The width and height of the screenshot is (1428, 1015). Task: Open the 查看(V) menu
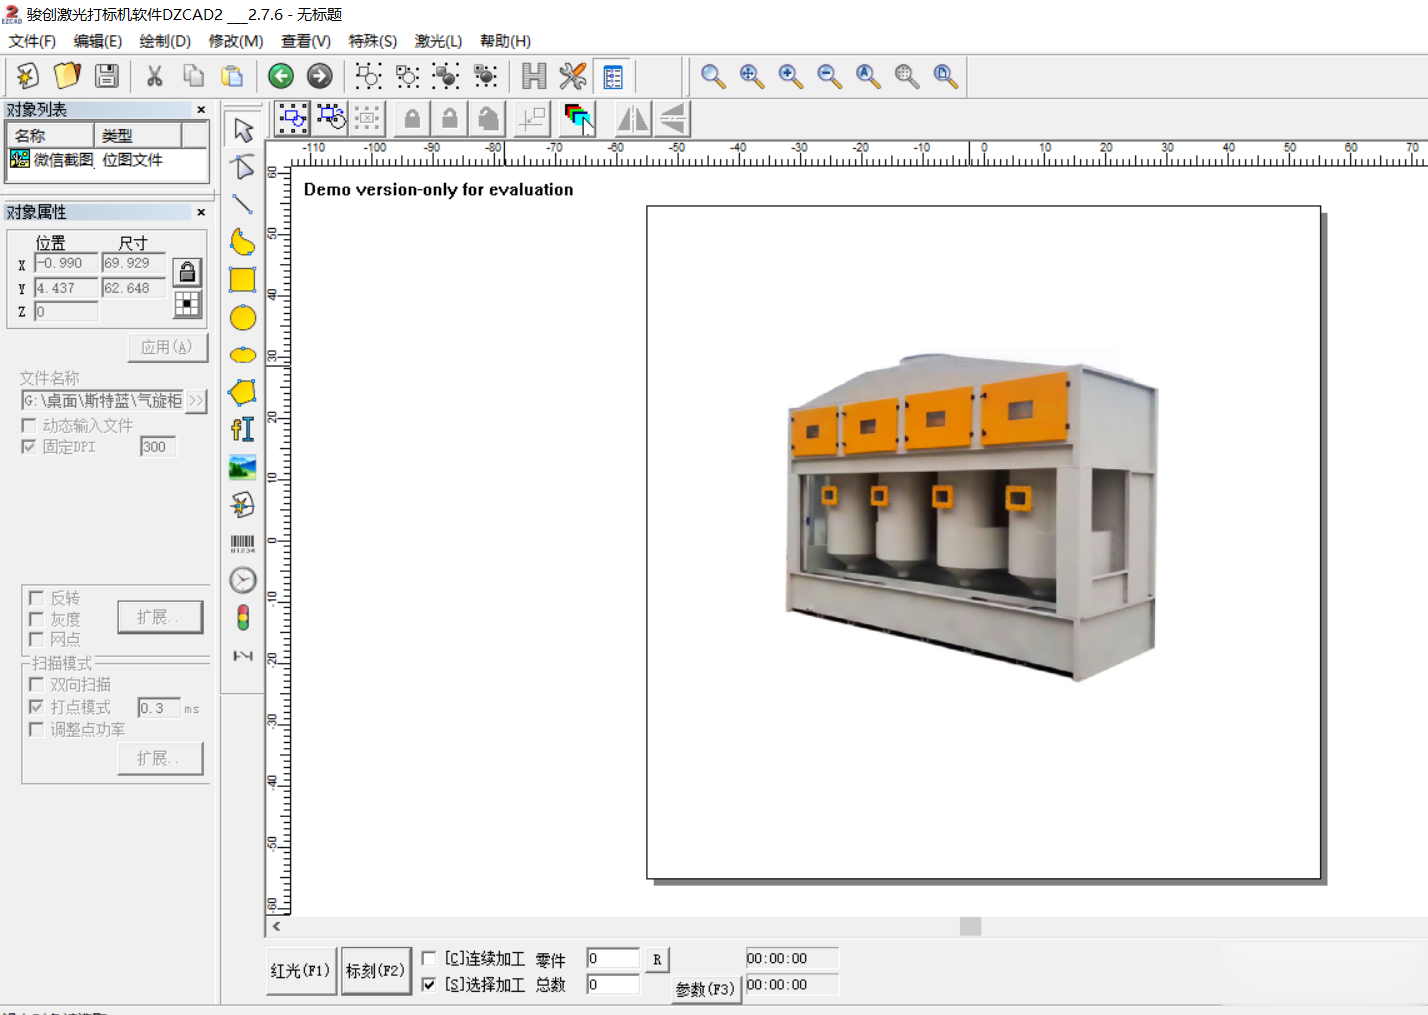click(306, 41)
